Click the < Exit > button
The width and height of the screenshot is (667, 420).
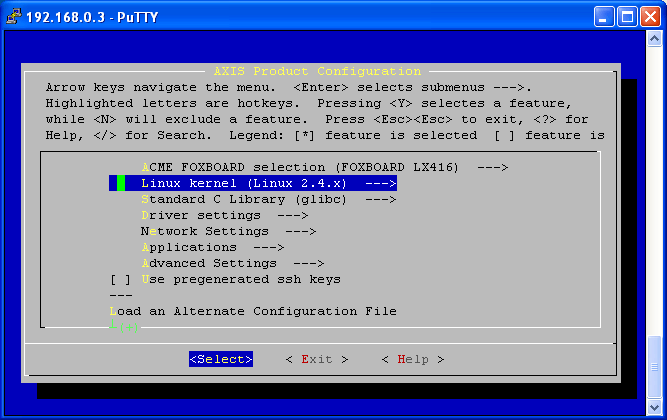click(317, 359)
